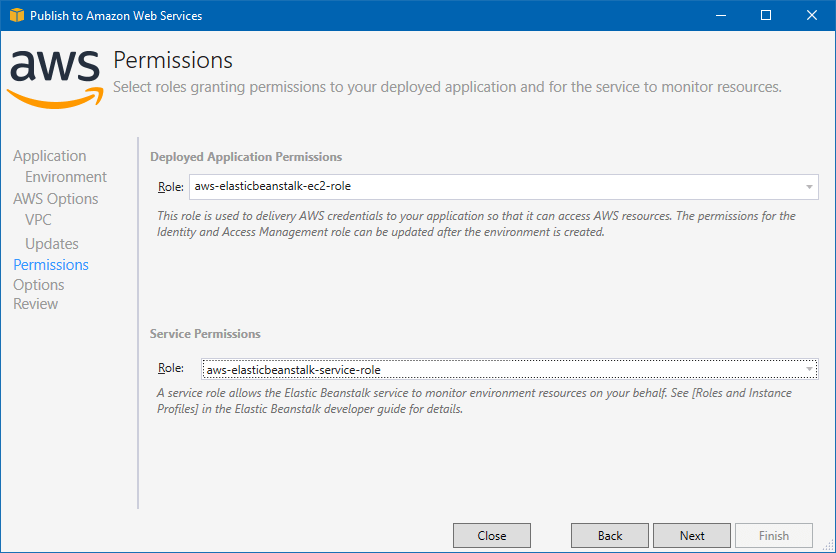
Task: Select the Permissions step in sidebar
Action: (x=51, y=265)
